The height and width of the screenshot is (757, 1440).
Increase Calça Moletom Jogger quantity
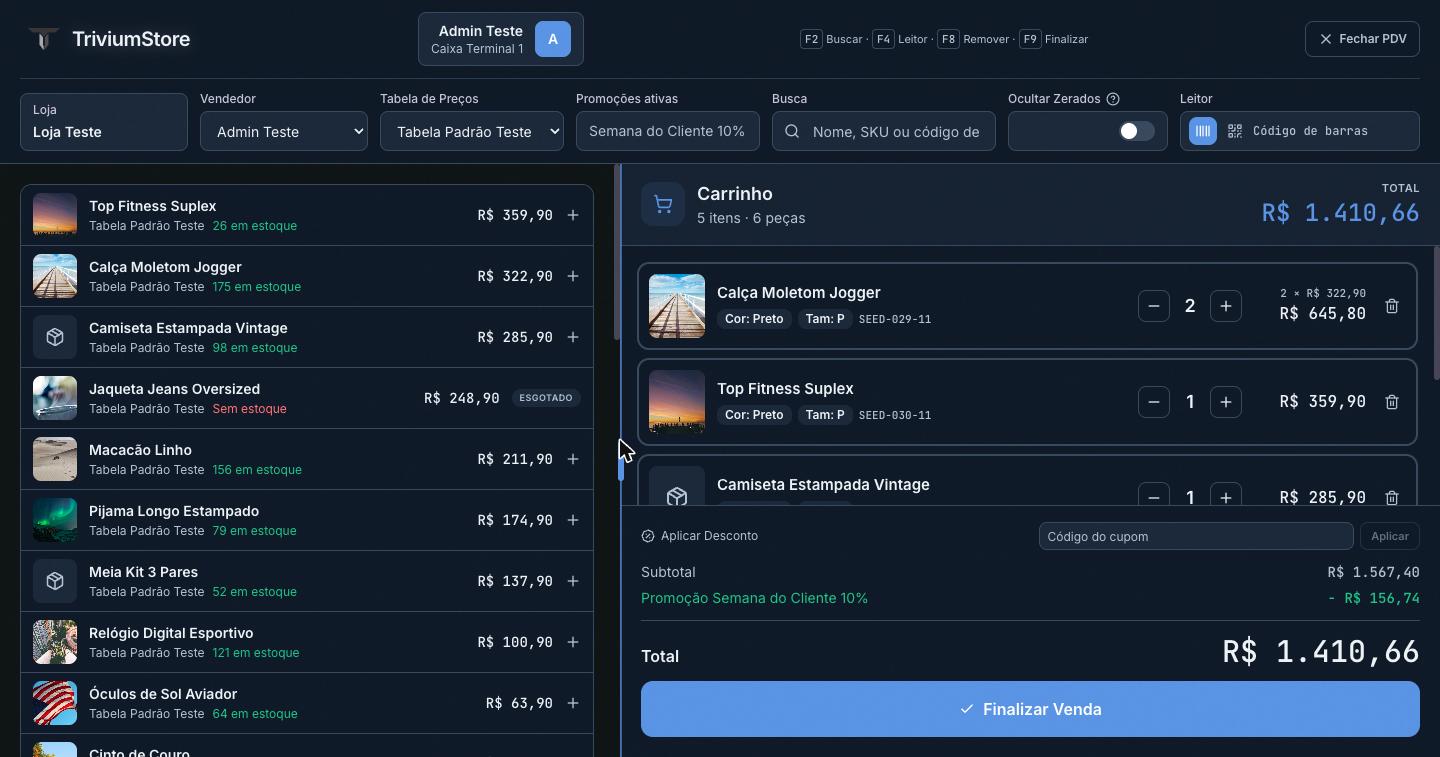1226,306
